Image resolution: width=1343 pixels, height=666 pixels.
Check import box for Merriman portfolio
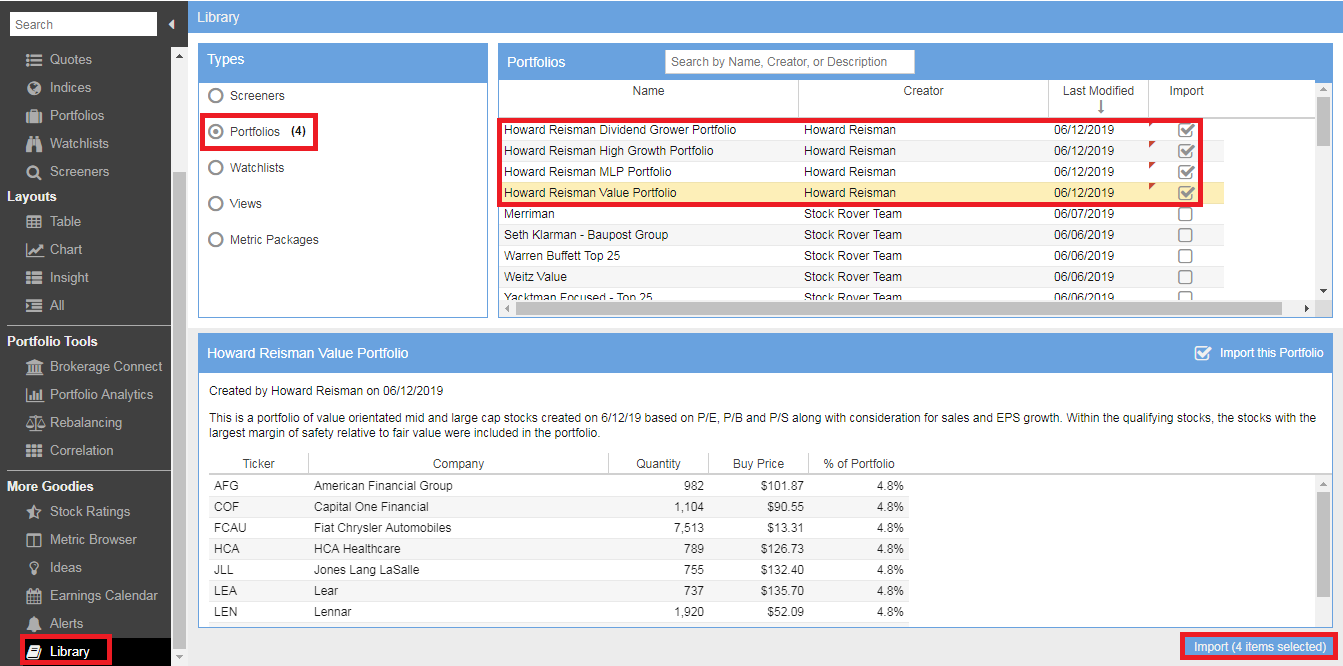tap(1185, 214)
